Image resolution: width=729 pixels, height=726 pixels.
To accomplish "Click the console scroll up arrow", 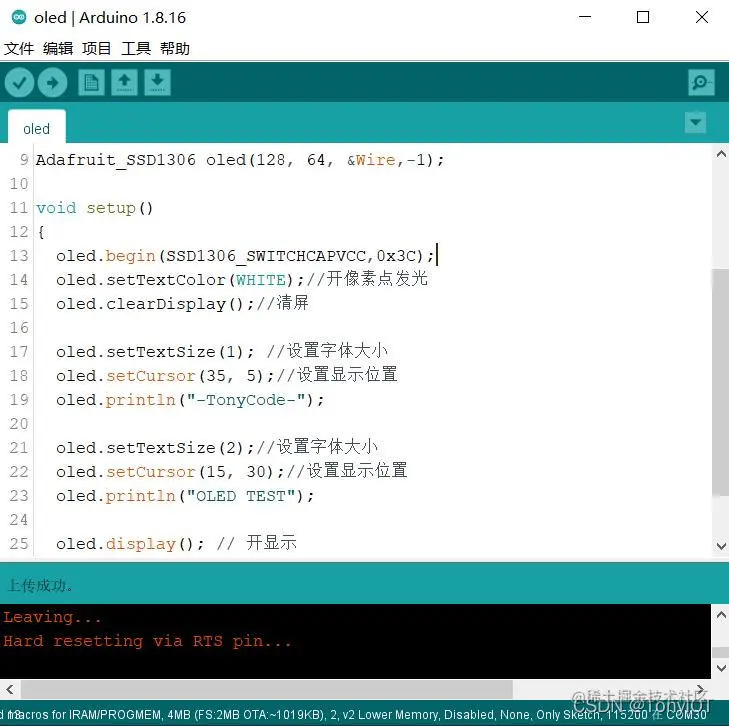I will (721, 615).
